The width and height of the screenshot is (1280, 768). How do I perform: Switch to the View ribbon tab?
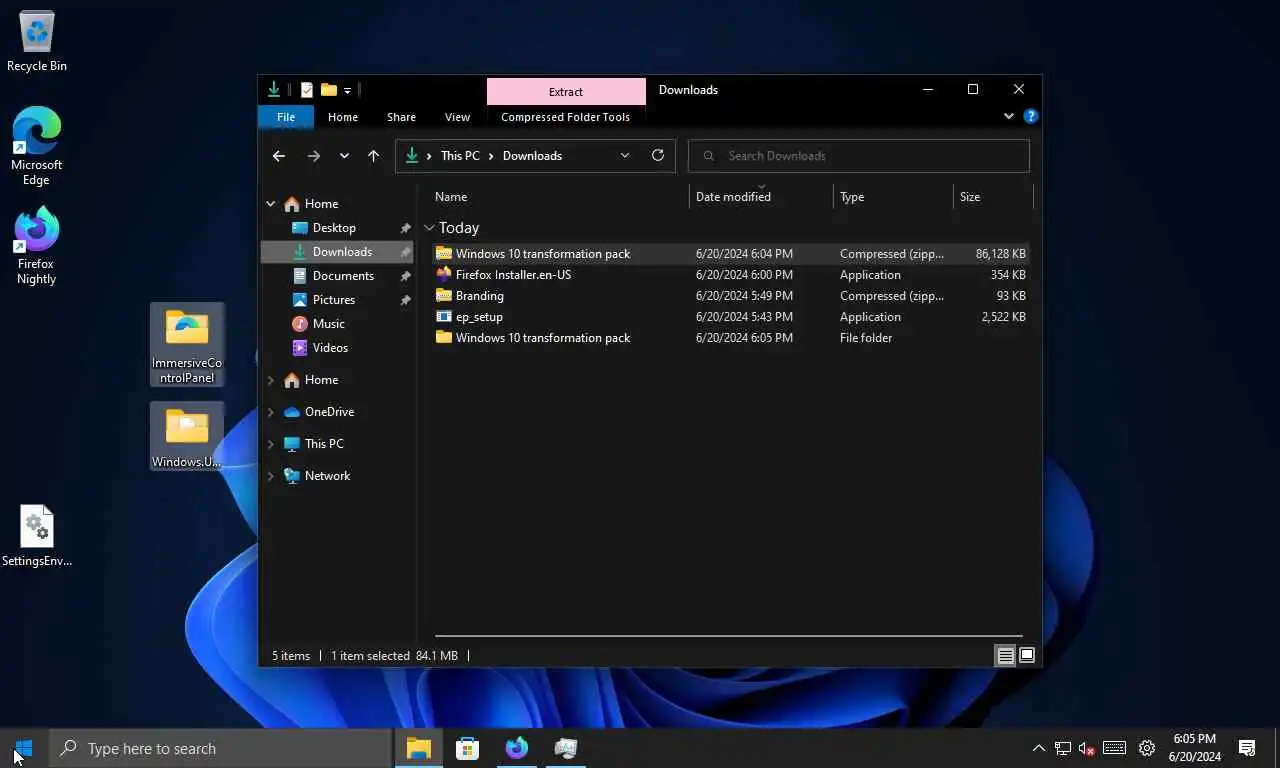(x=457, y=117)
